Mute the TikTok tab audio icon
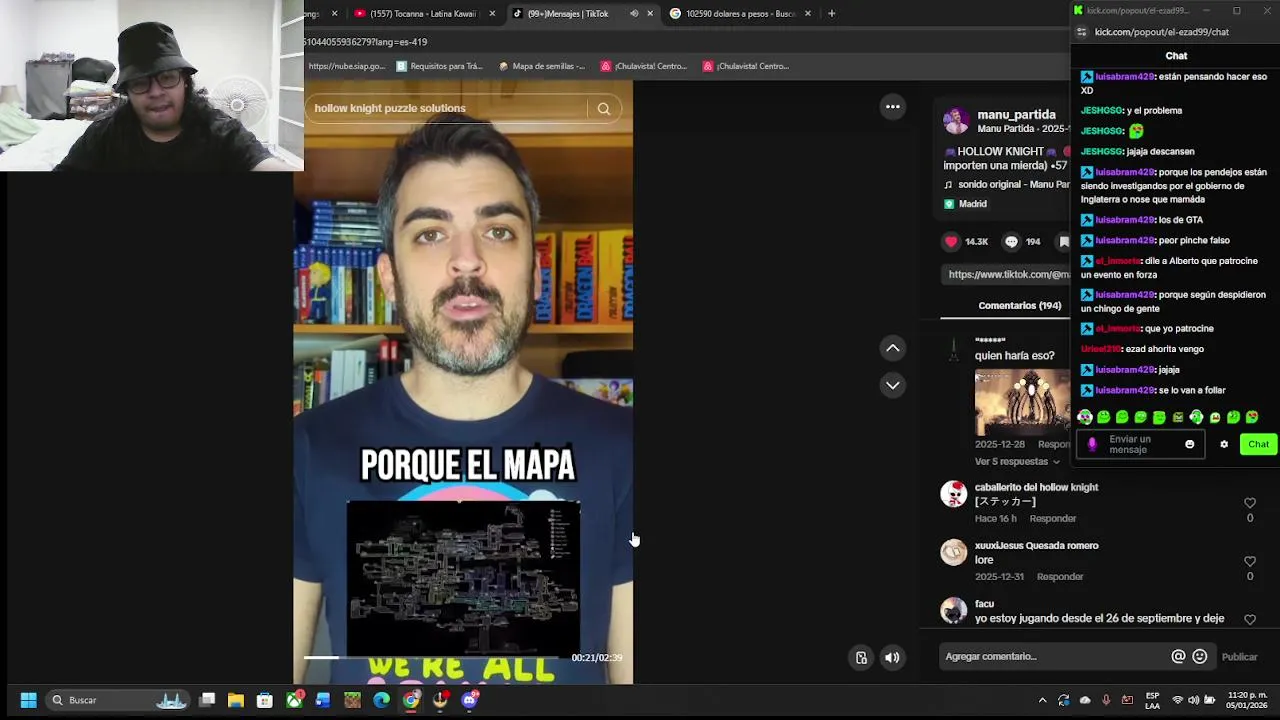This screenshot has width=1280, height=720. tap(634, 14)
